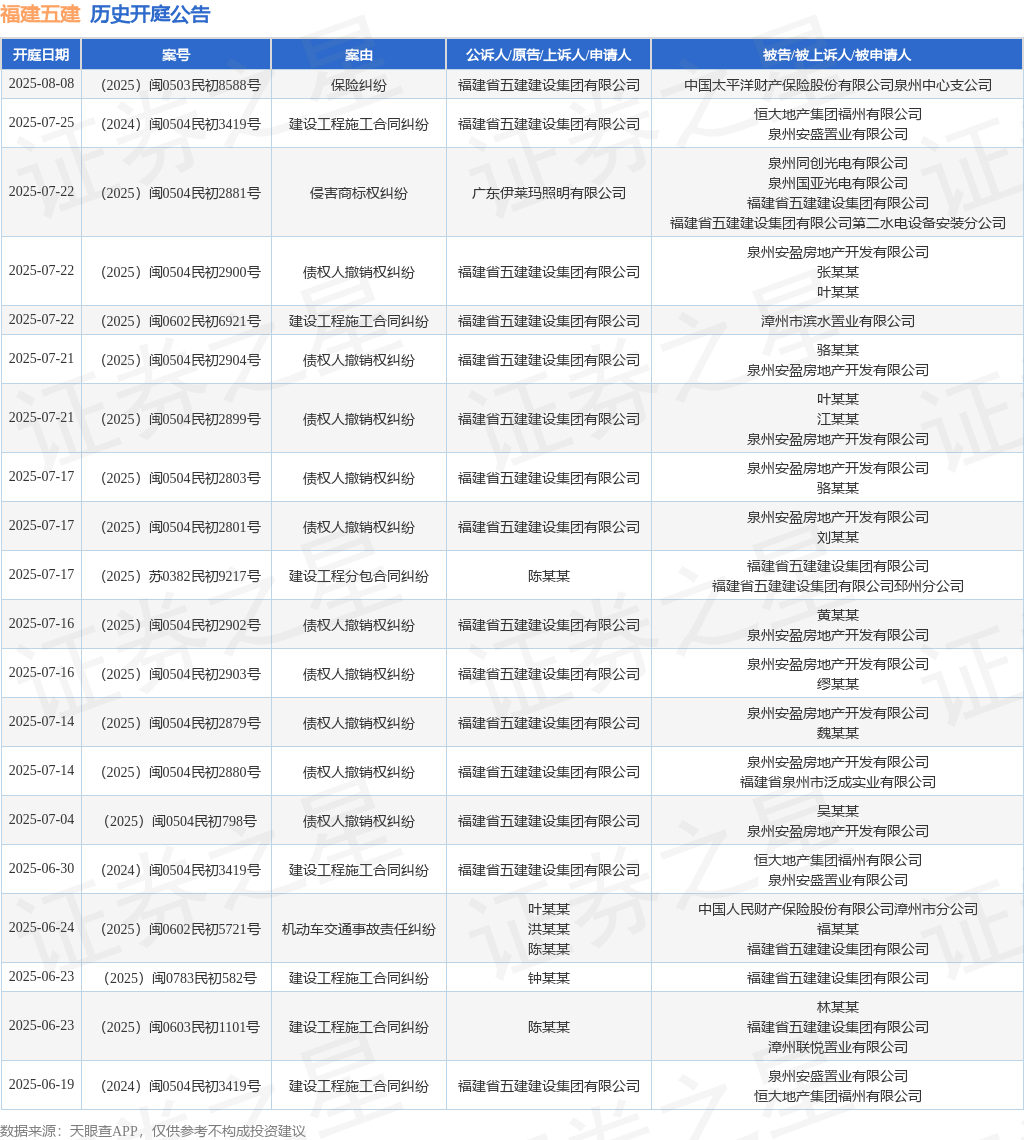Click defendant 漳州市滨水置业有限公司
The width and height of the screenshot is (1024, 1140).
pos(838,321)
